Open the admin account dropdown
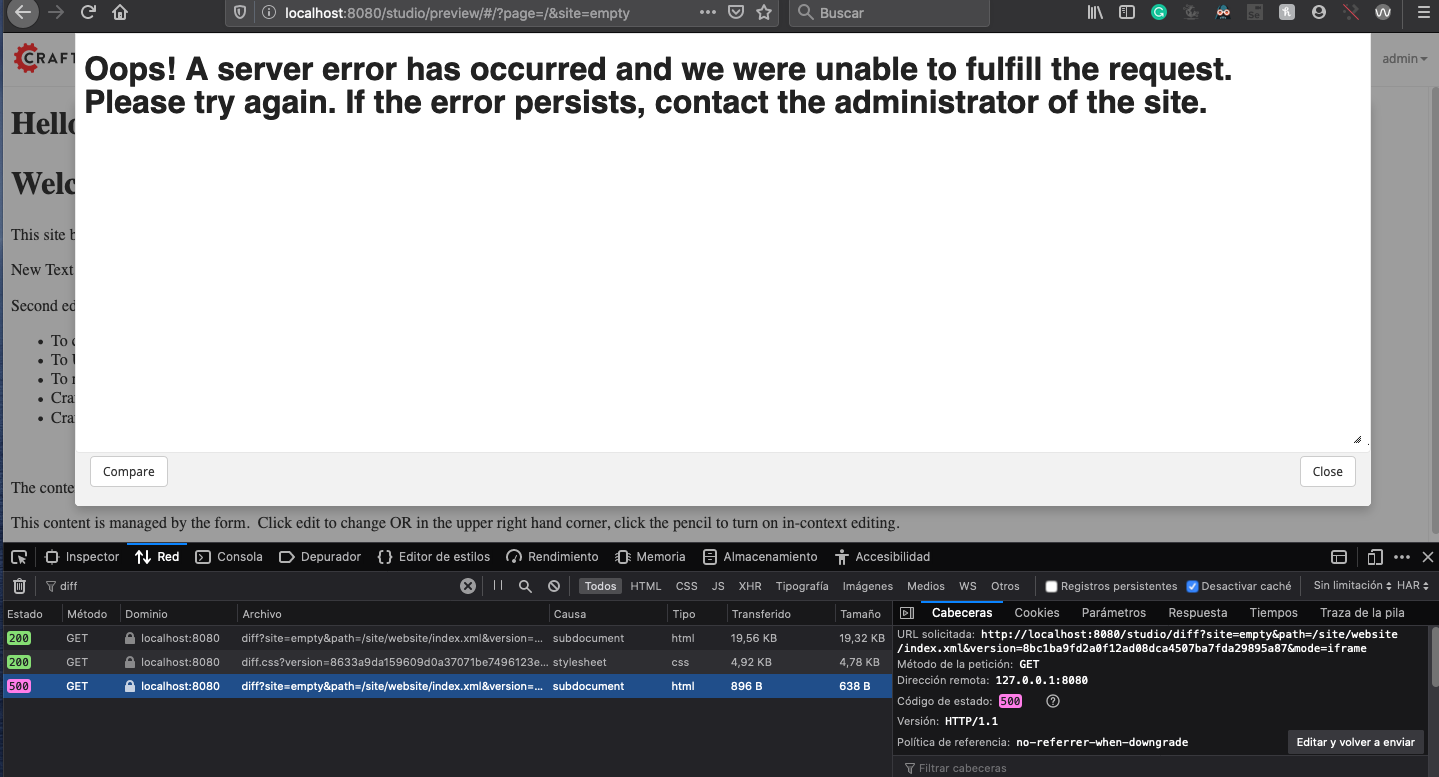The image size is (1439, 777). [x=1404, y=58]
